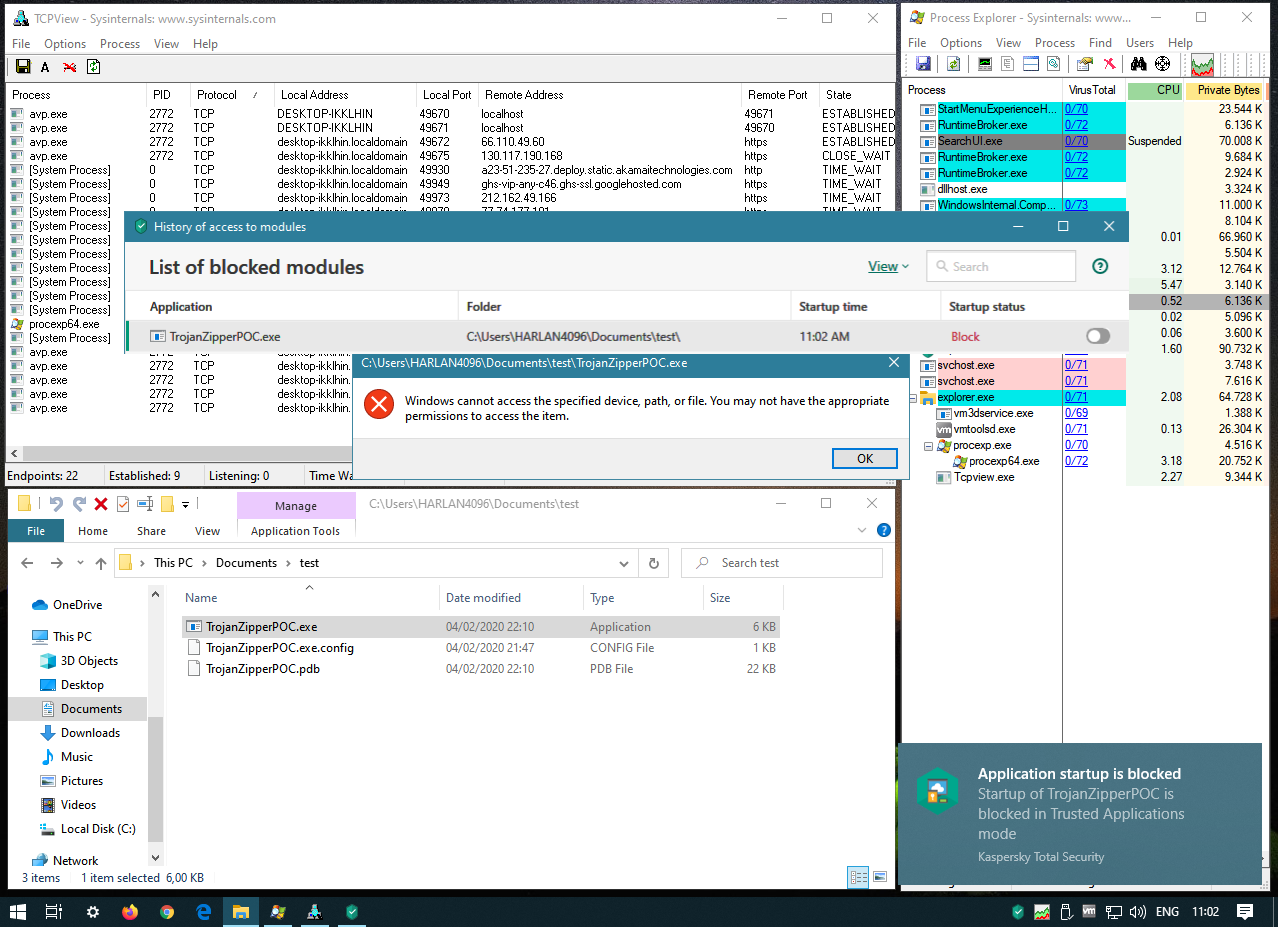This screenshot has width=1278, height=927.
Task: Toggle large icons view in Explorer status bar
Action: [880, 878]
